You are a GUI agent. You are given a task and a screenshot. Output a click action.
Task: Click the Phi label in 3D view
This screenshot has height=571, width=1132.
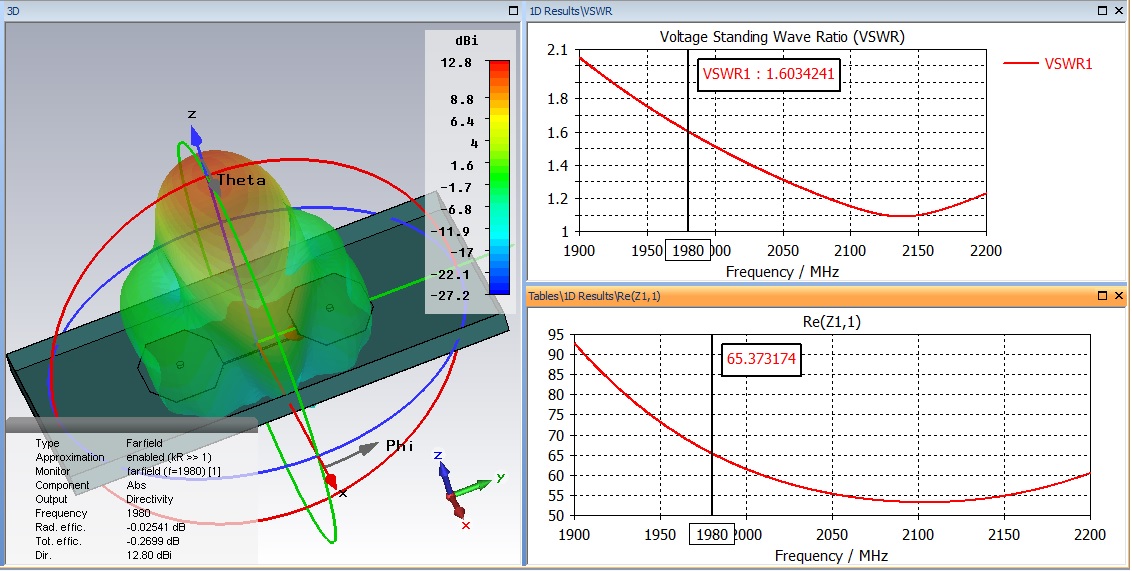[x=400, y=446]
